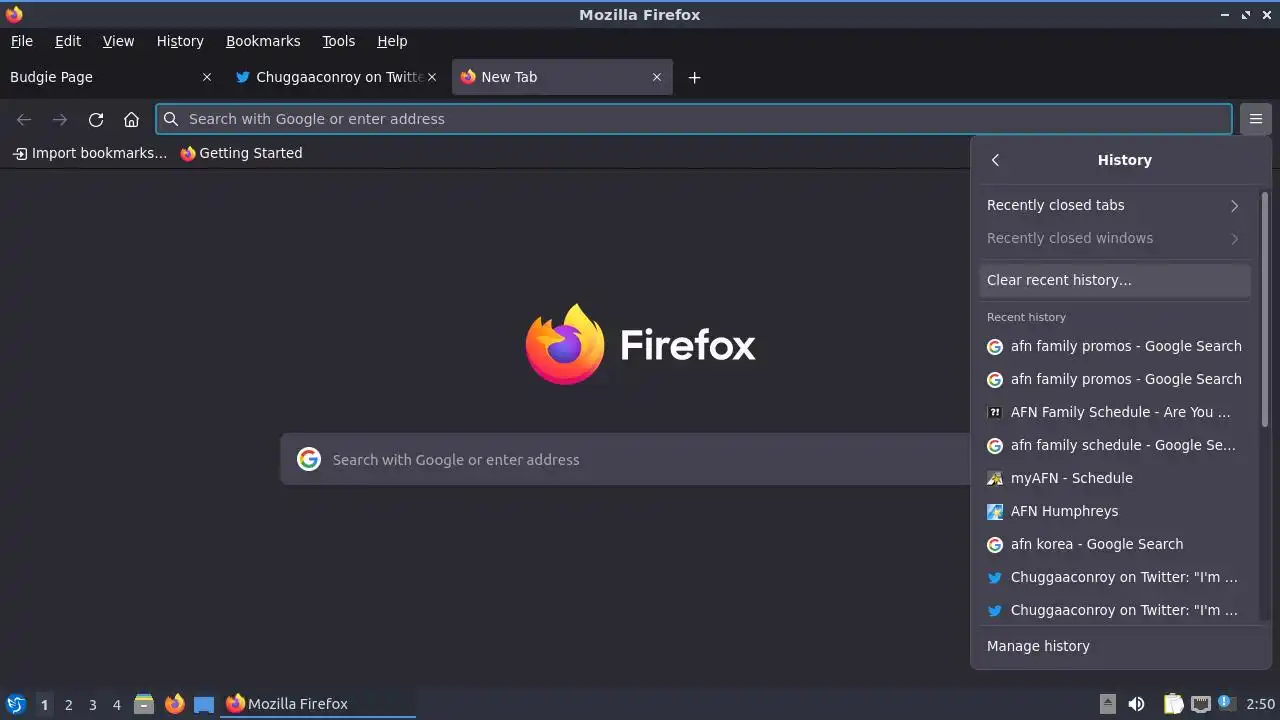Click the disabled browser Forward arrow
The image size is (1280, 720).
pyautogui.click(x=60, y=119)
